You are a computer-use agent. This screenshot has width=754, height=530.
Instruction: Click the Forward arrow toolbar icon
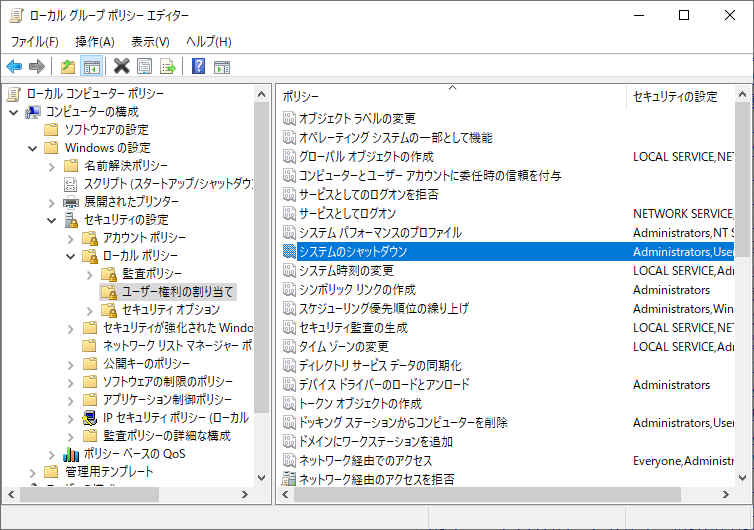37,66
